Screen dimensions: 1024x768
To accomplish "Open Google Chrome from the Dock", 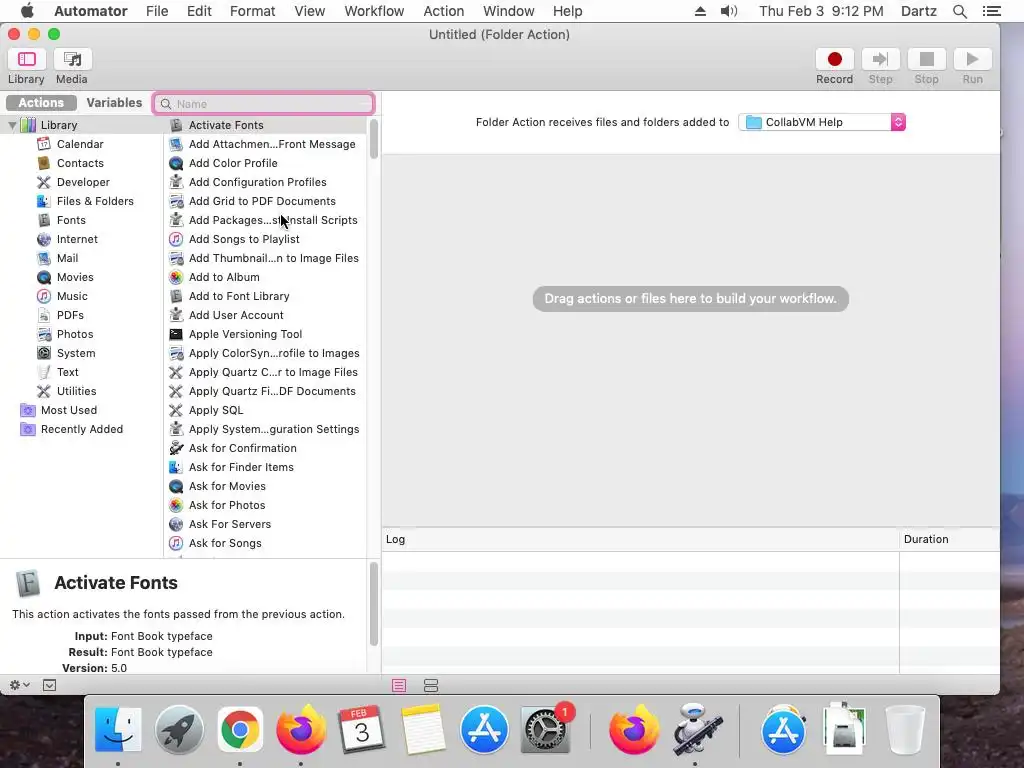I will pos(240,729).
